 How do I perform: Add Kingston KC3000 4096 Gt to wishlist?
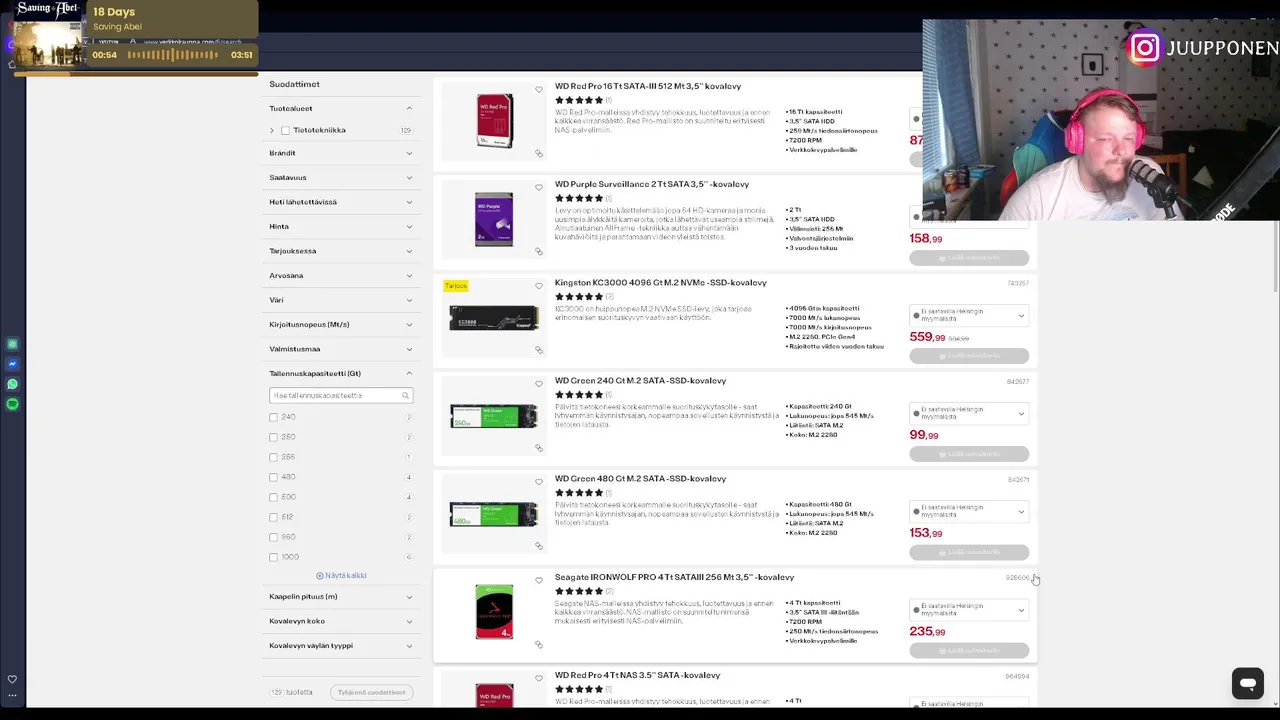pos(539,285)
